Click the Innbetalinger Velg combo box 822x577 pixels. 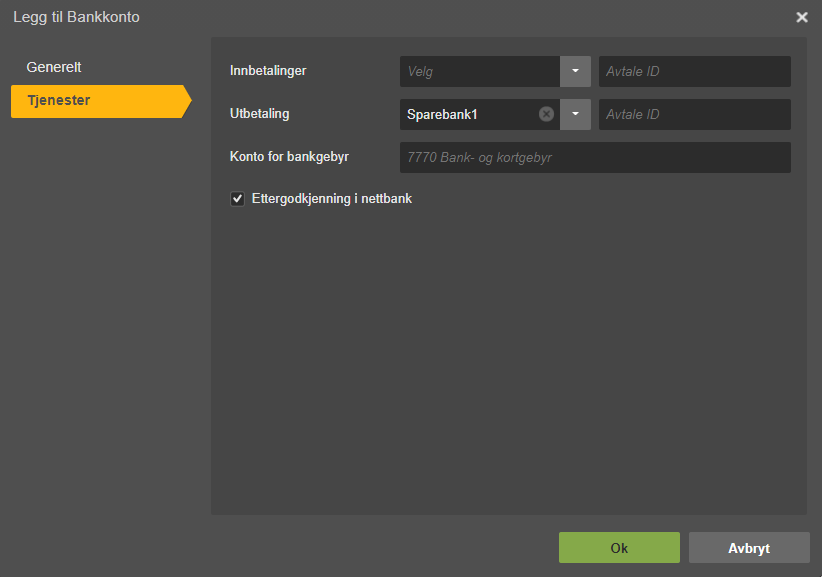point(479,72)
